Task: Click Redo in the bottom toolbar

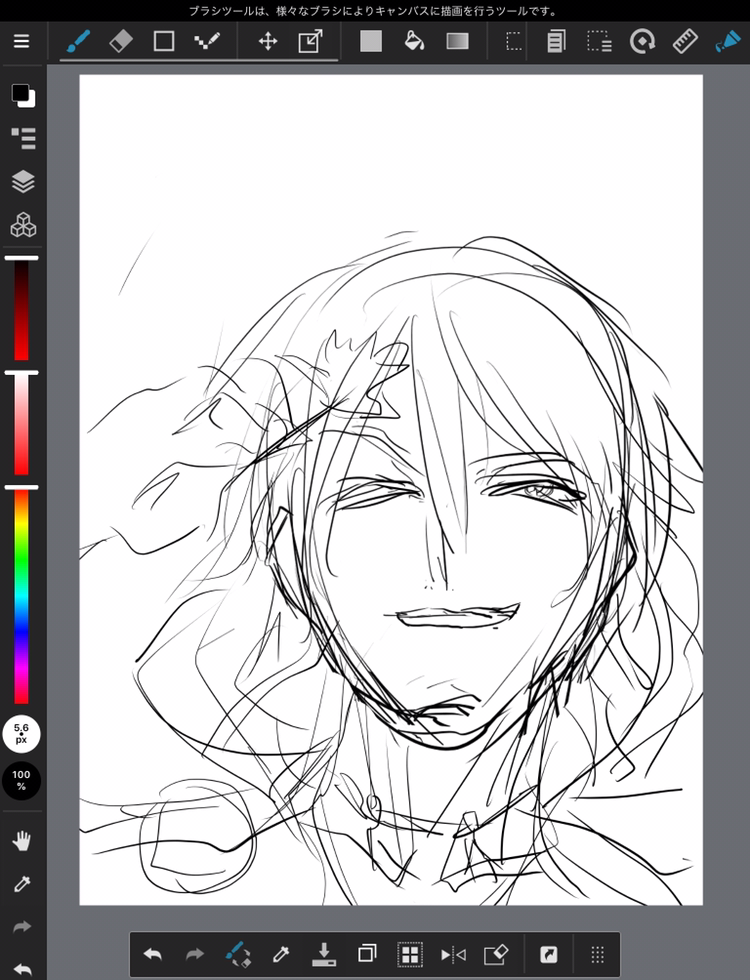Action: pyautogui.click(x=196, y=954)
